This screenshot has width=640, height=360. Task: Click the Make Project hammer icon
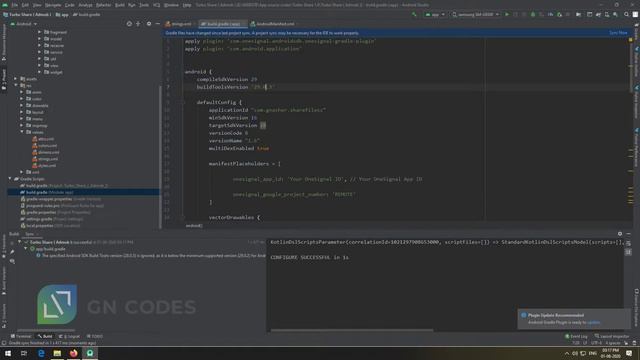tap(414, 15)
